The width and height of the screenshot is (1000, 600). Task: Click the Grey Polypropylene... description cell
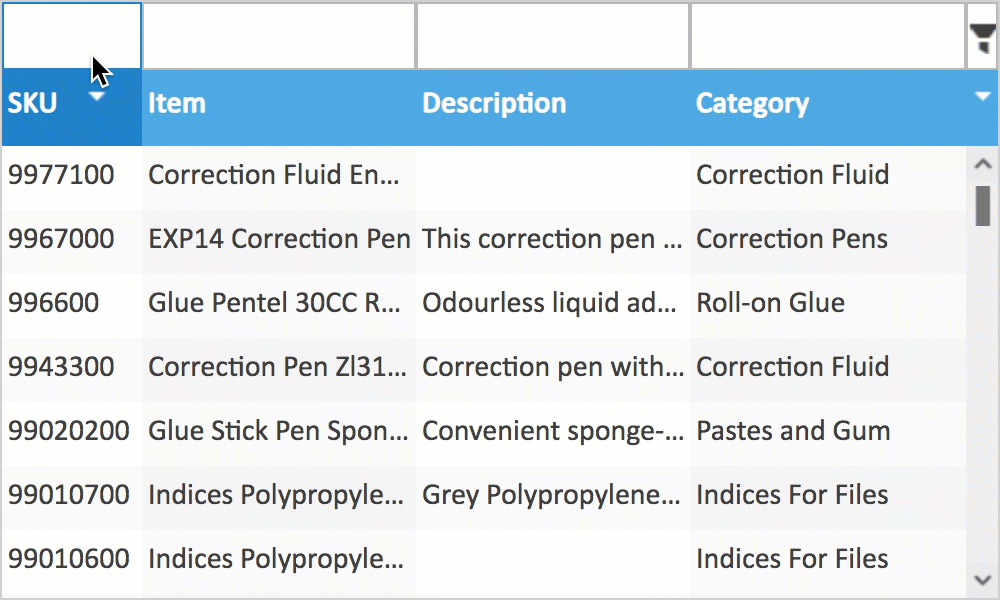pos(551,495)
